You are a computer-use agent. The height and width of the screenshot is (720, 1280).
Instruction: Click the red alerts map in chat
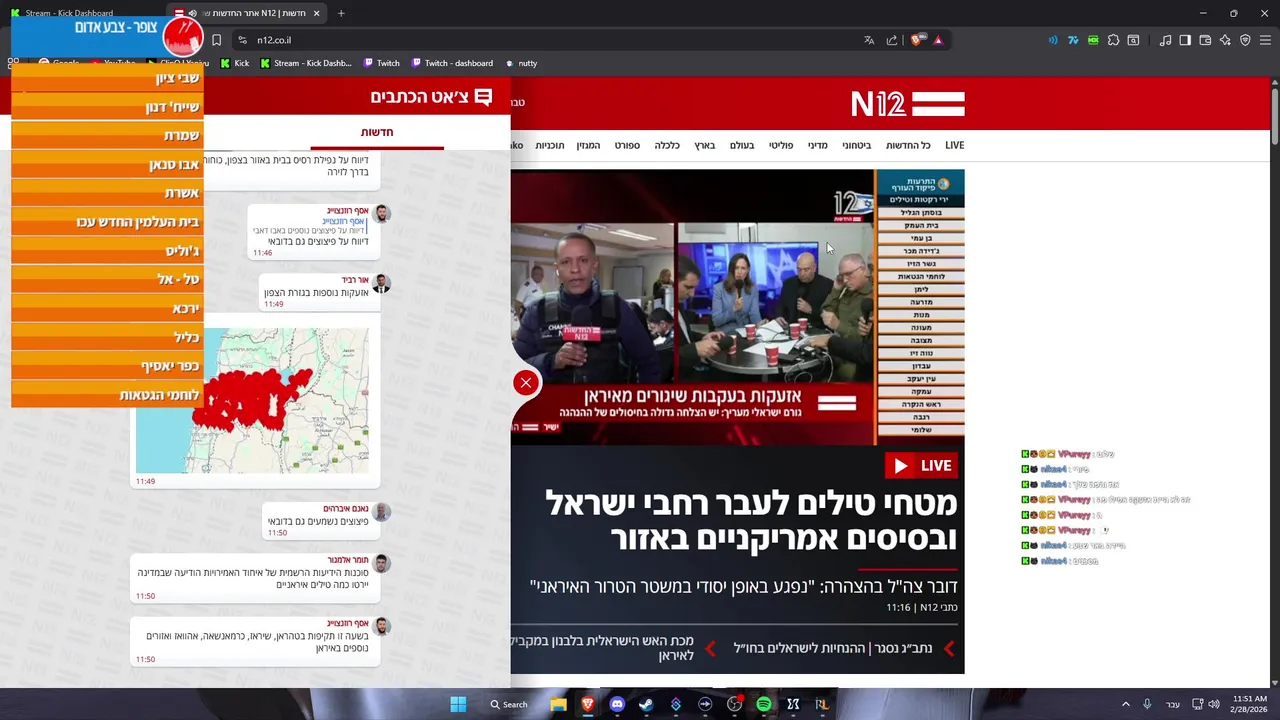pyautogui.click(x=252, y=400)
